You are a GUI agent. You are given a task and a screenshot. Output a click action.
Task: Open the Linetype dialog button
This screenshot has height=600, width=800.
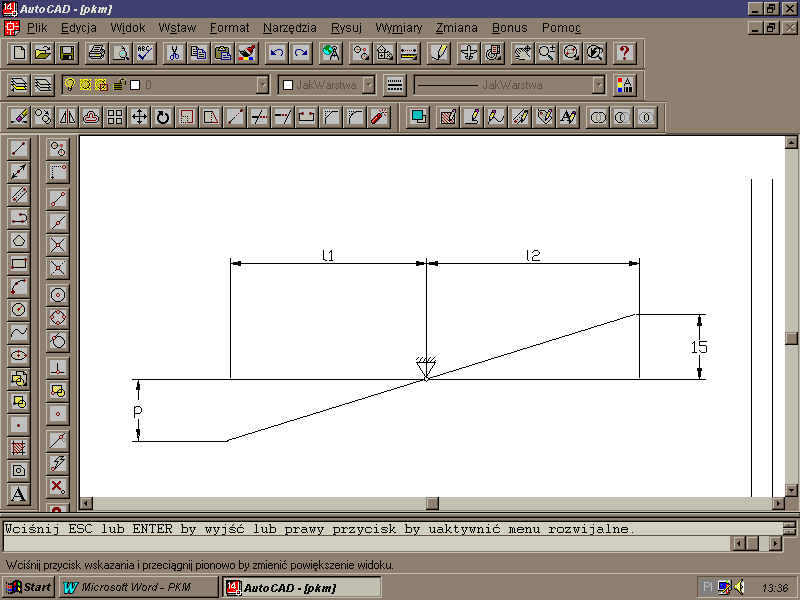tap(394, 85)
